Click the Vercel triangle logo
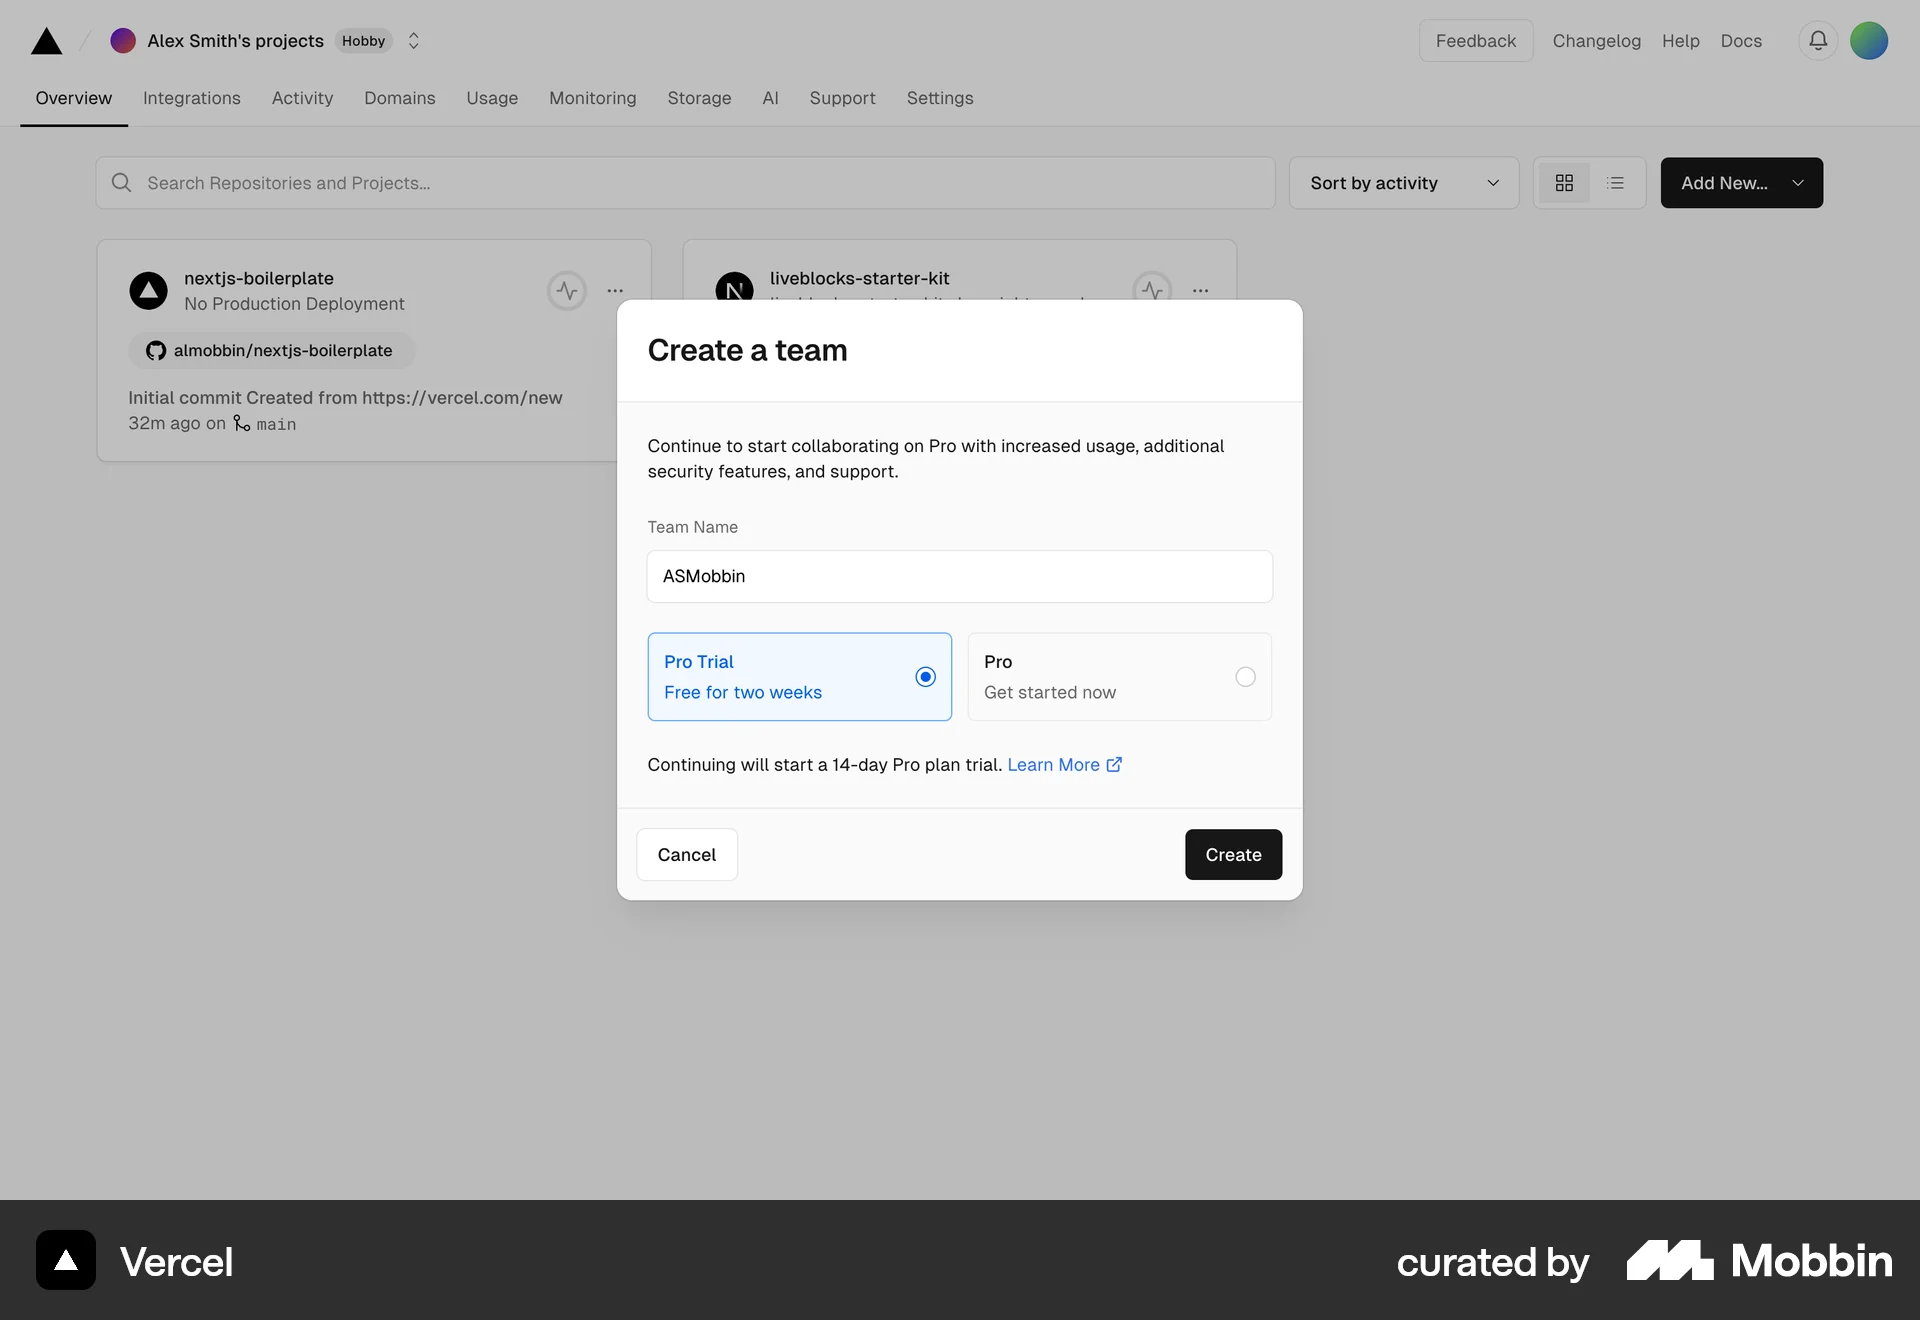This screenshot has width=1920, height=1320. (x=46, y=41)
